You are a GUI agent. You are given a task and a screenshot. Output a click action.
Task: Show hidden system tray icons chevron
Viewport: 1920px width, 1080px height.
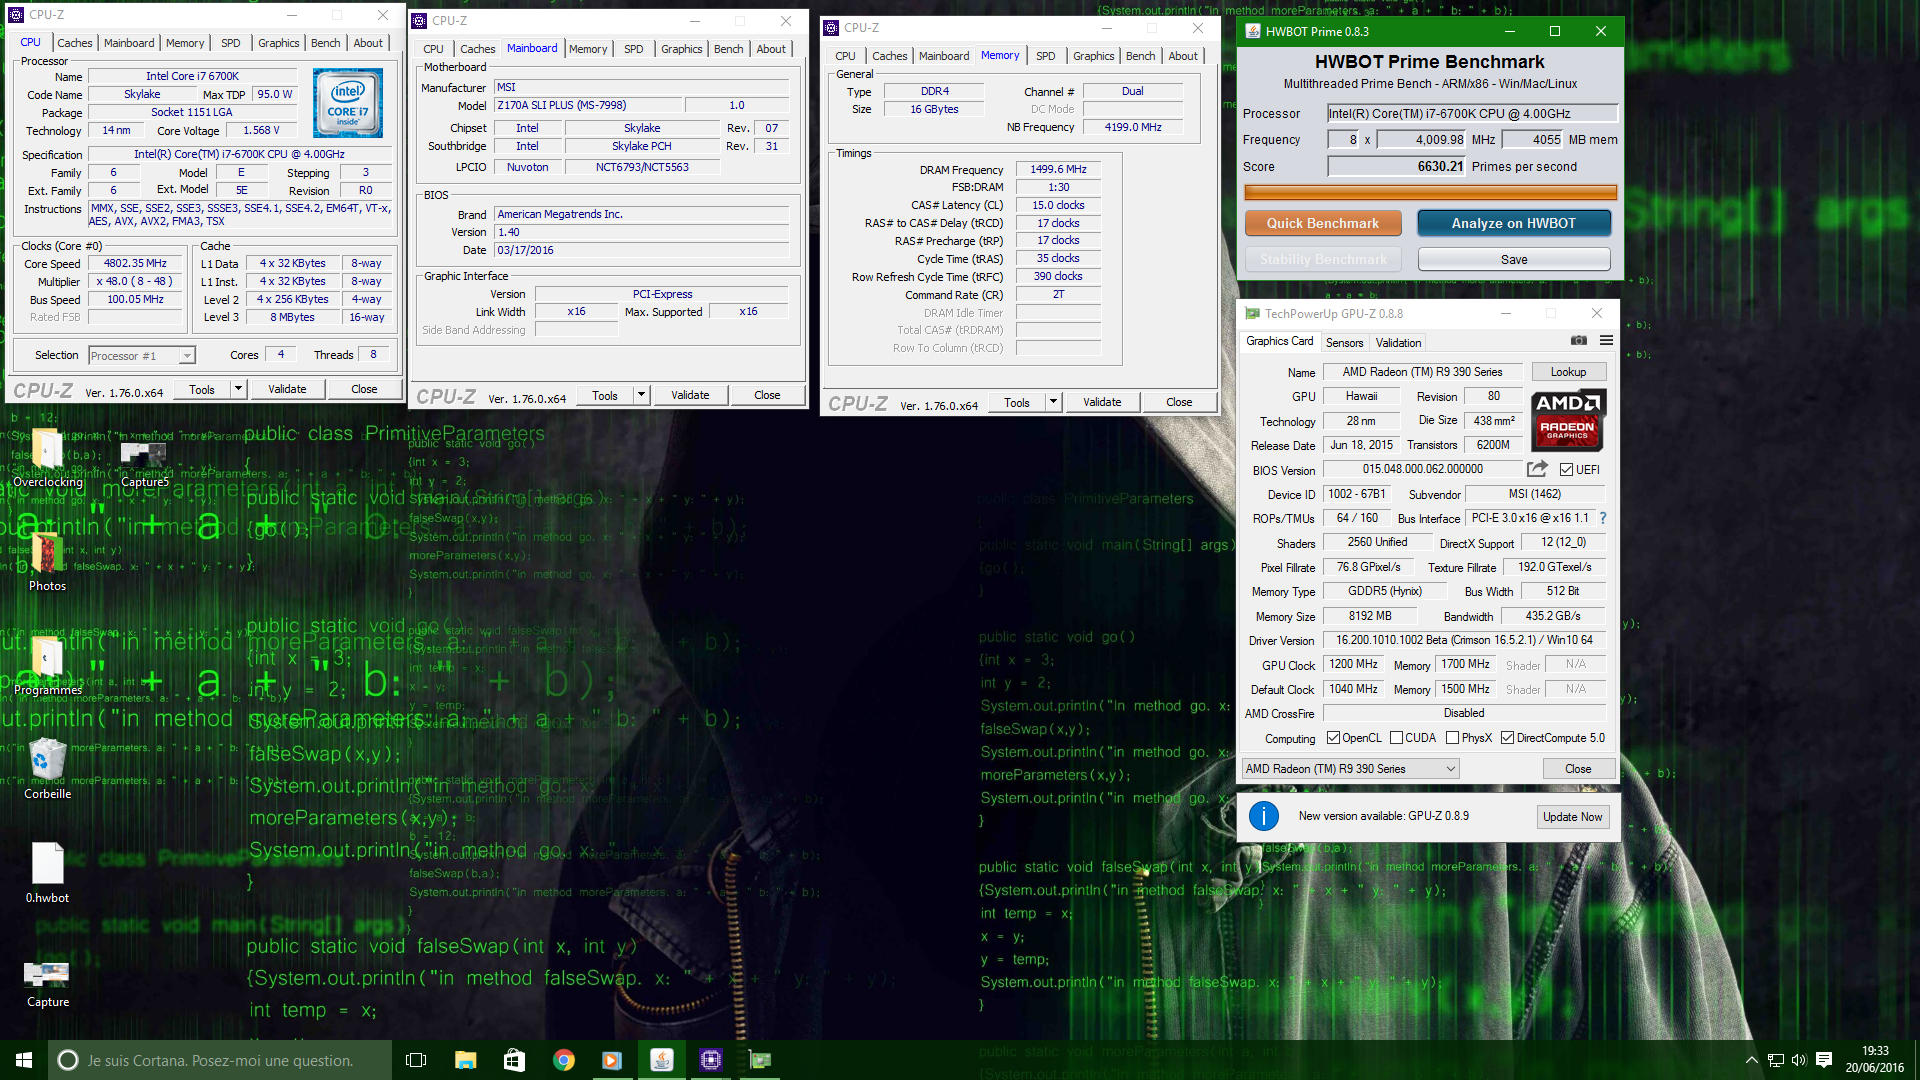1751,1060
